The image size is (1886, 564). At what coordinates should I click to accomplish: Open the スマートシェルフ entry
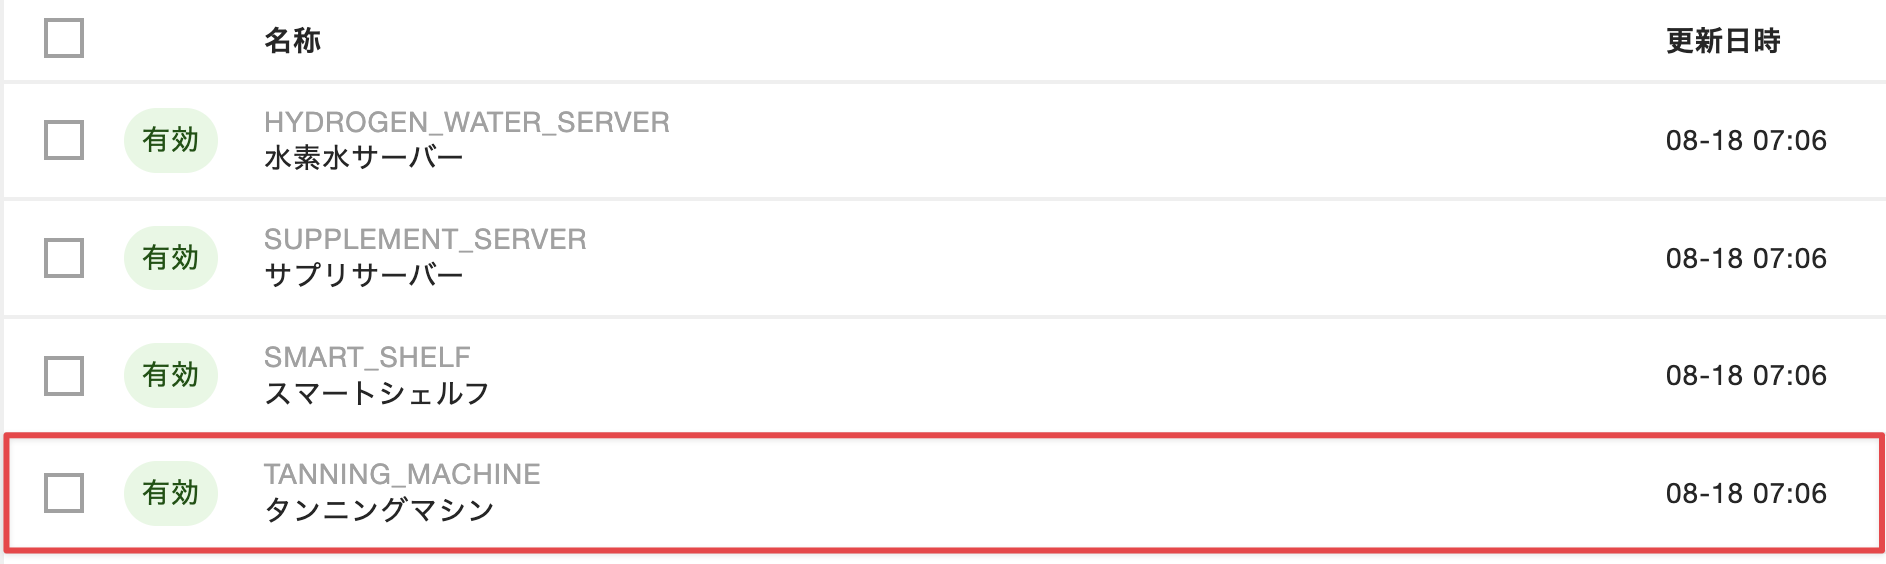coord(376,393)
